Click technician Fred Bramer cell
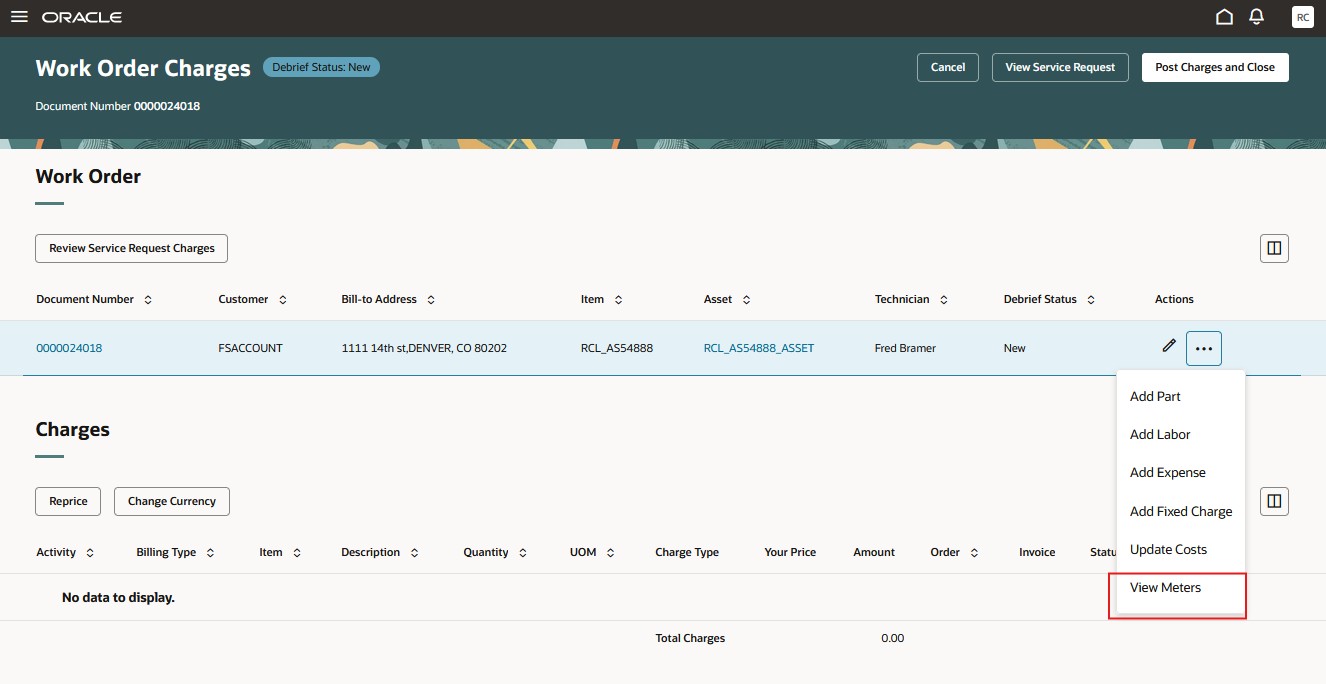1326x684 pixels. (x=905, y=348)
